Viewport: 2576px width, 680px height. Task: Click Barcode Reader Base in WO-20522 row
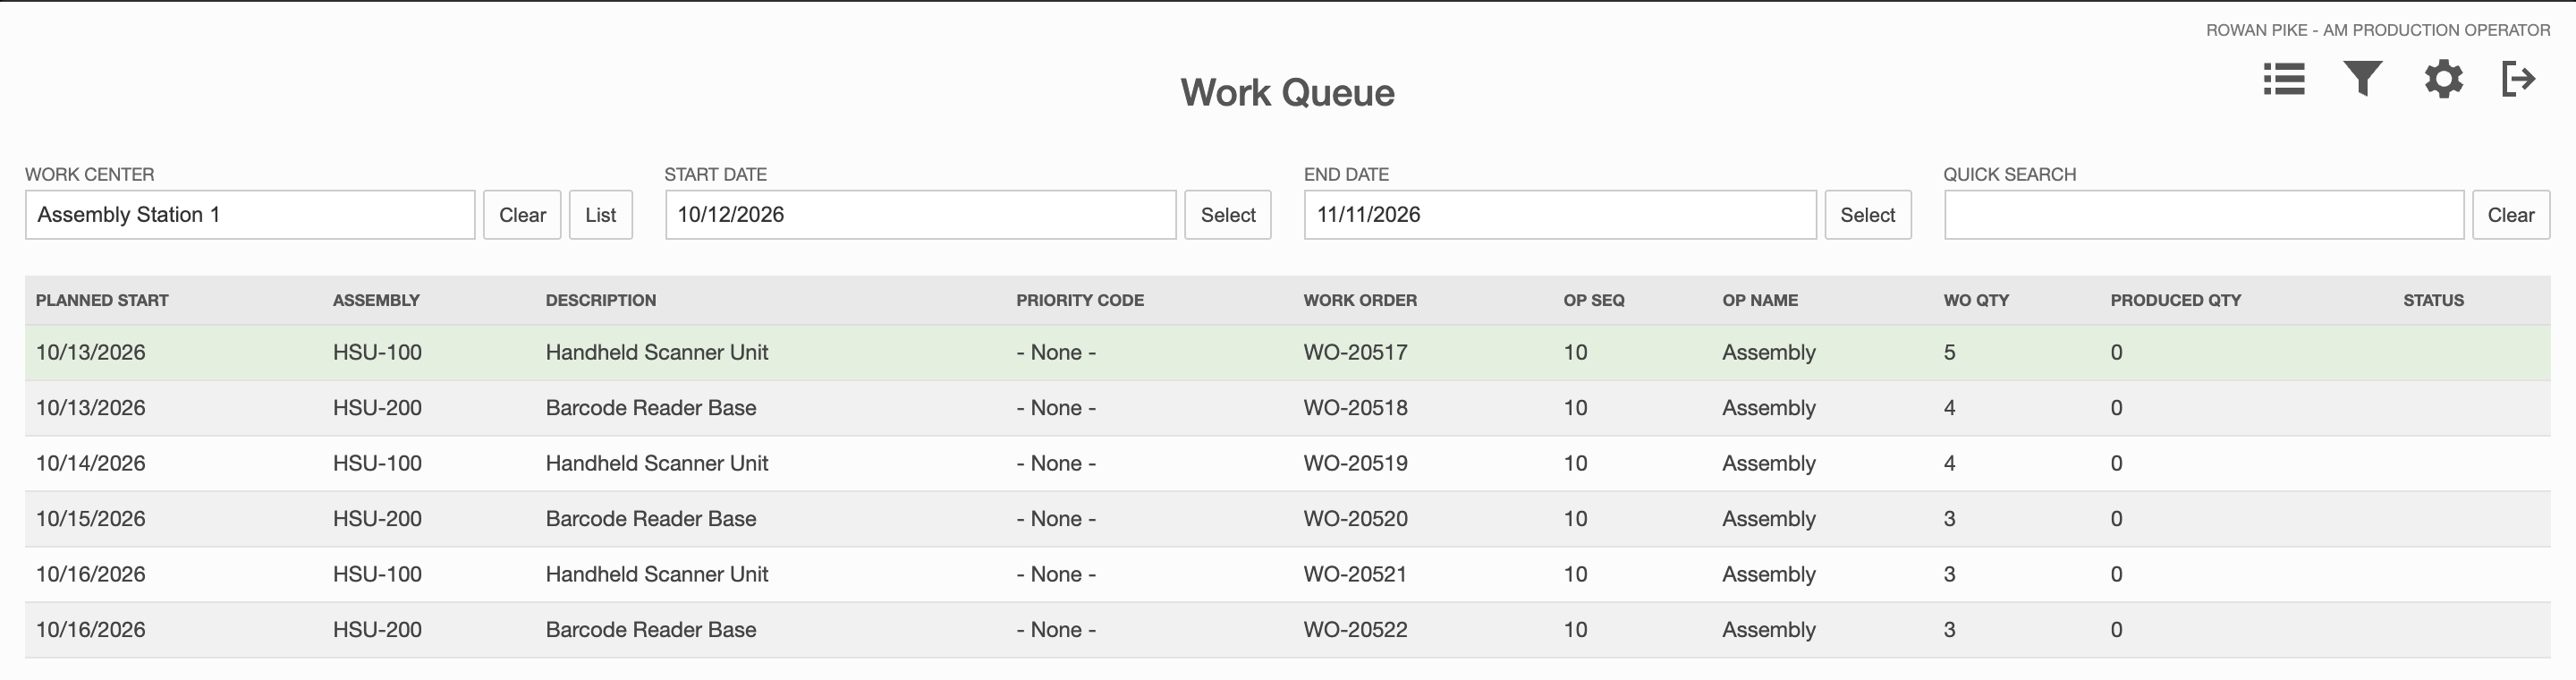(x=651, y=630)
